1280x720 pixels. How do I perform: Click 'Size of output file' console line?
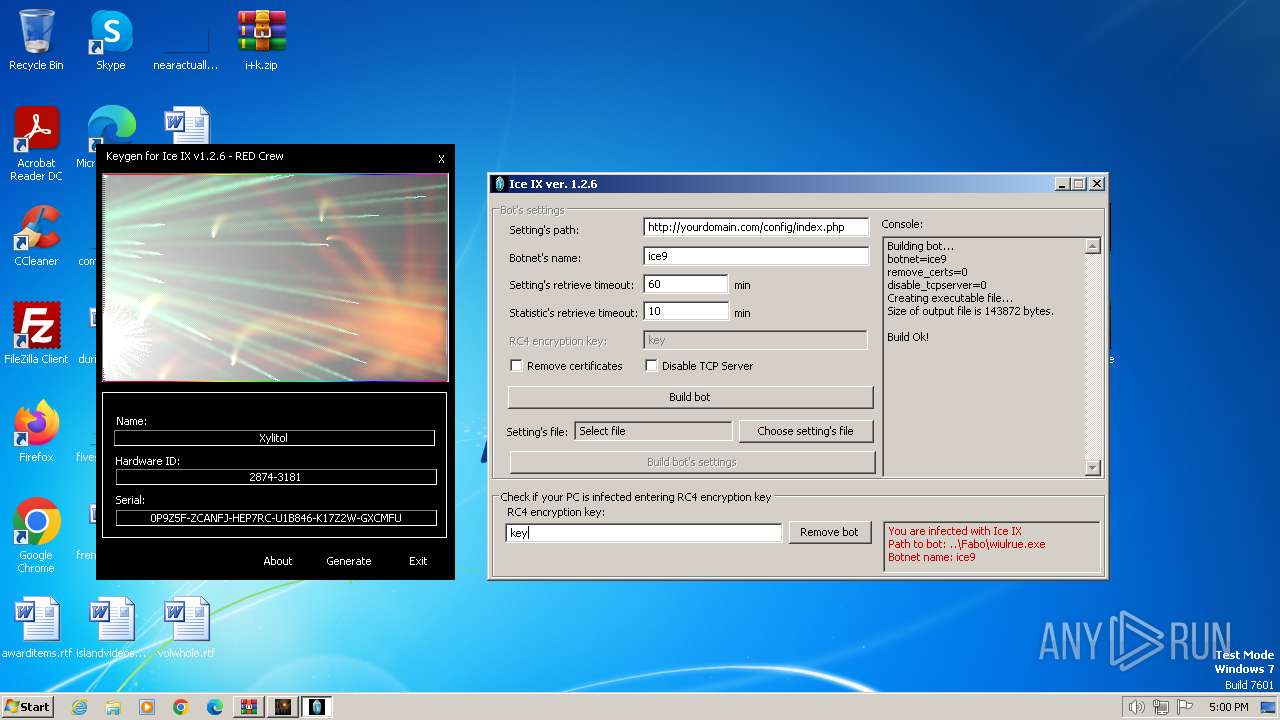click(x=970, y=311)
